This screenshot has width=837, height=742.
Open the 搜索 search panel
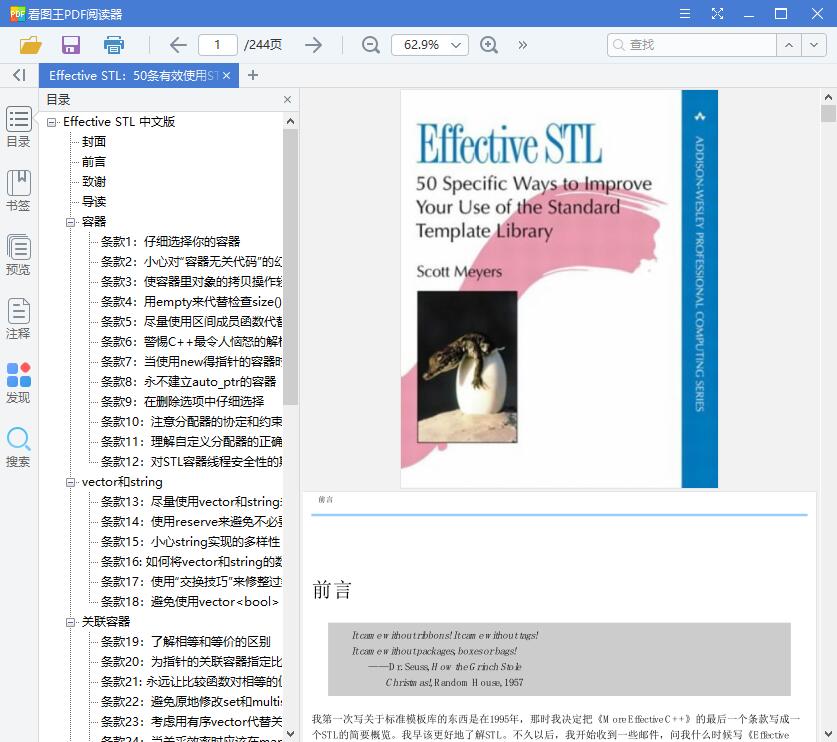19,447
